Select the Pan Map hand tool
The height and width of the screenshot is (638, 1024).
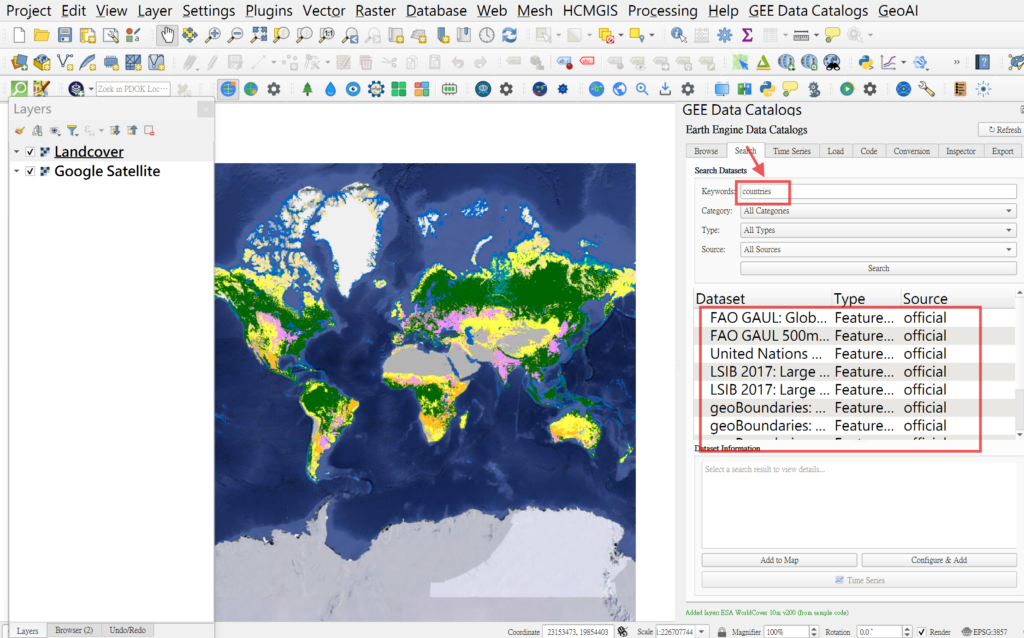click(x=168, y=35)
